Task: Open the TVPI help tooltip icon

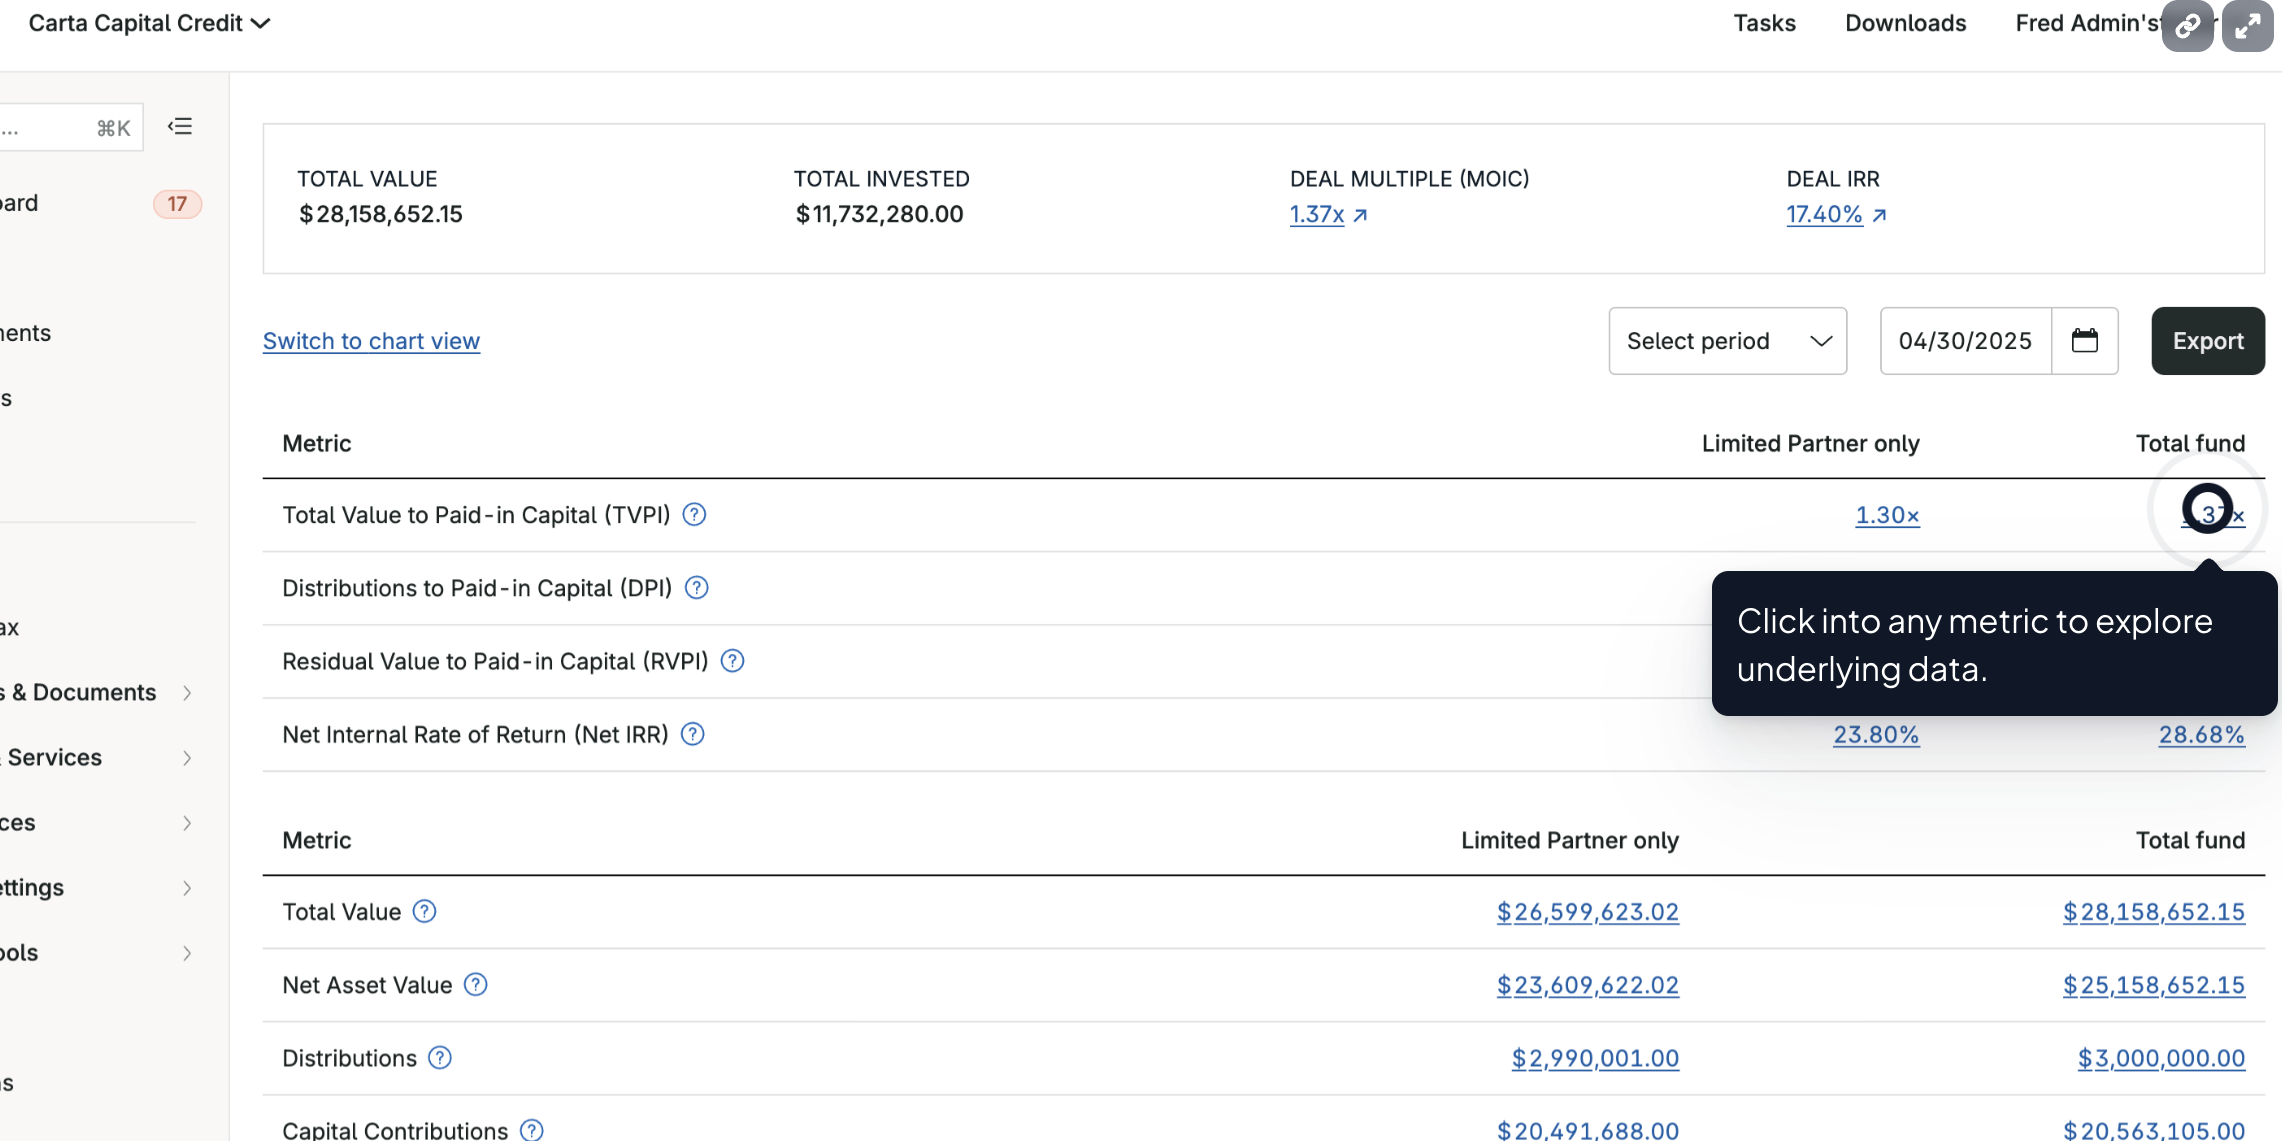Action: (694, 514)
